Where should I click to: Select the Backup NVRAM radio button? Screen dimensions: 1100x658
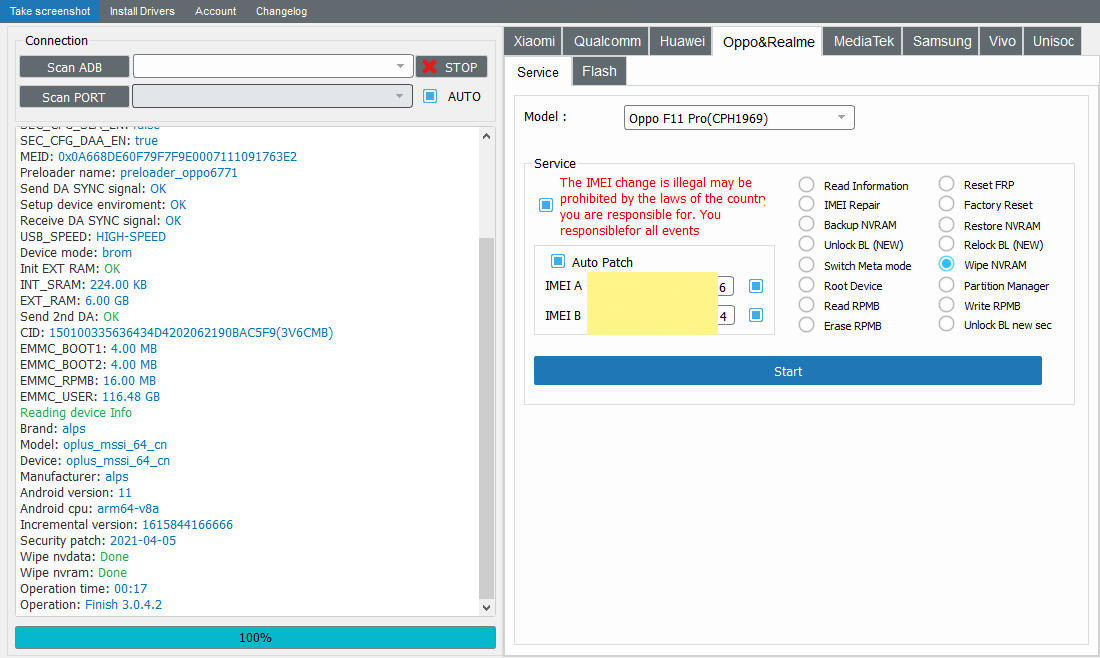tap(806, 224)
